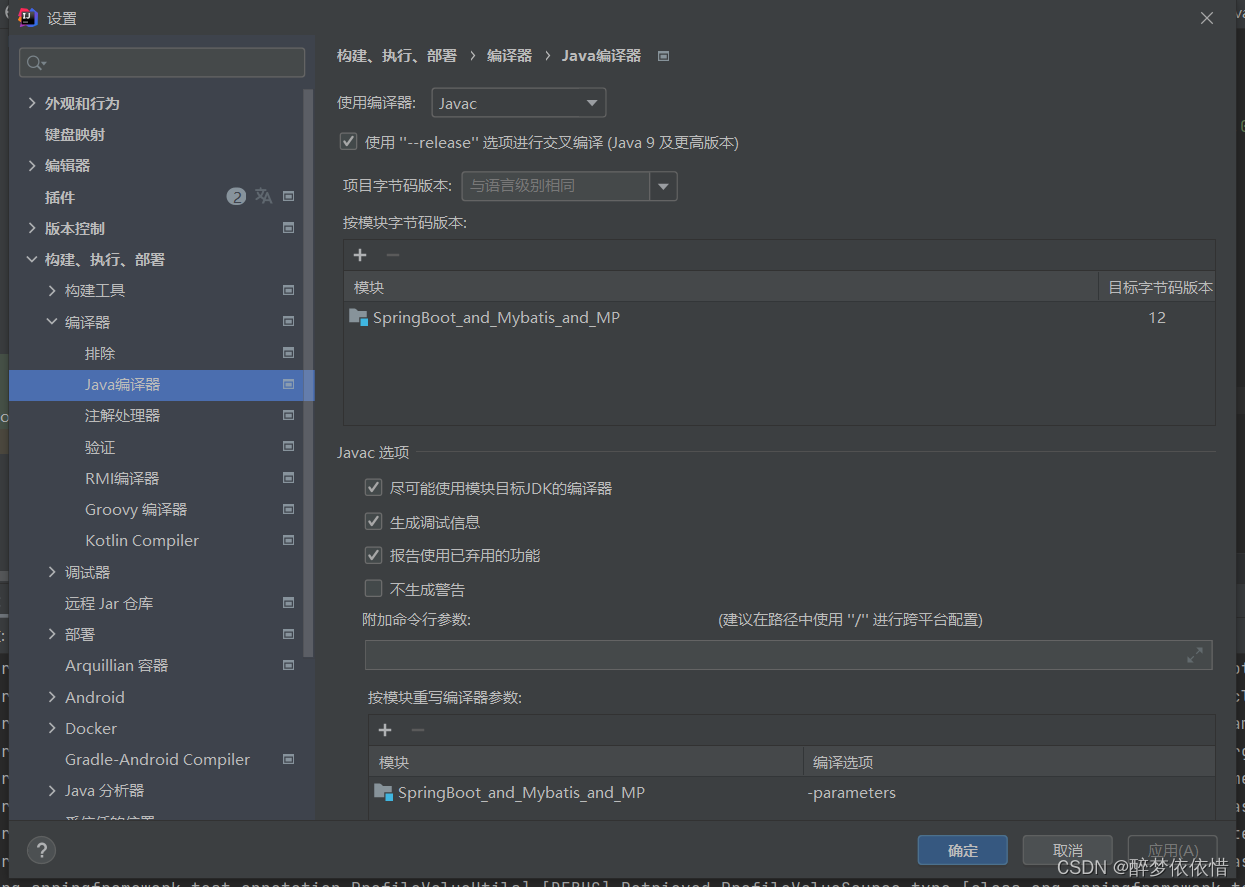Click the minus icon above the module table

point(392,255)
